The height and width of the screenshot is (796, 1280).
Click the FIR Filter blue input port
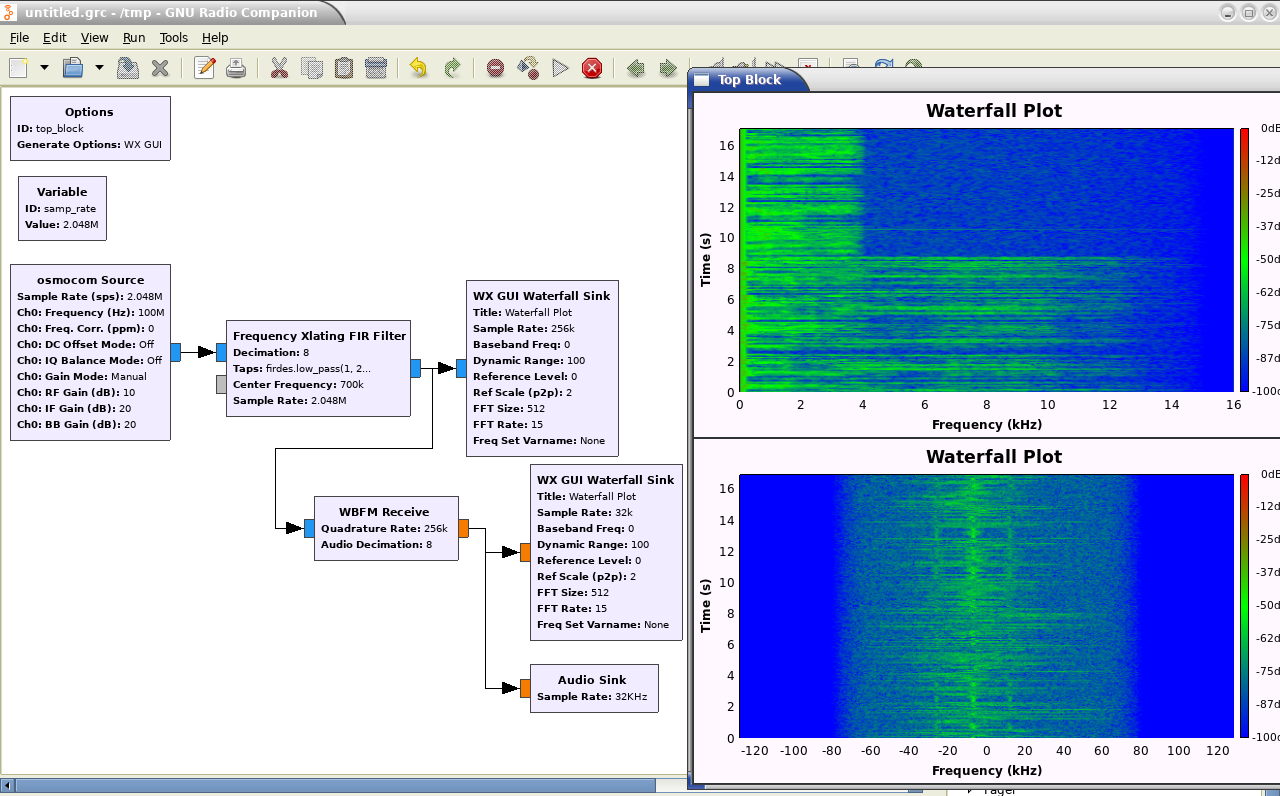pyautogui.click(x=221, y=352)
